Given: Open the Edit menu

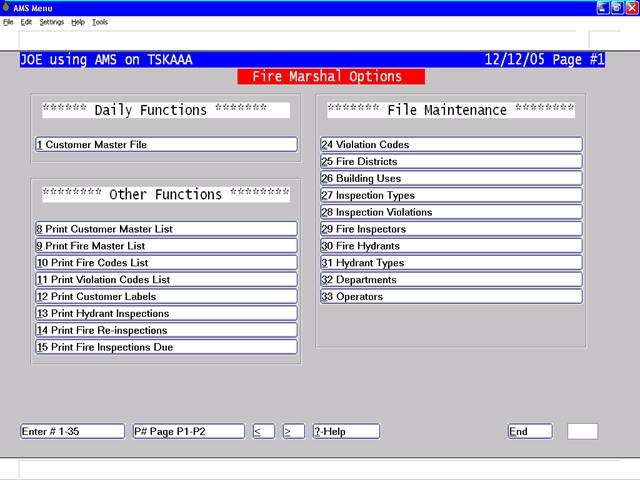Looking at the screenshot, I should pyautogui.click(x=25, y=22).
